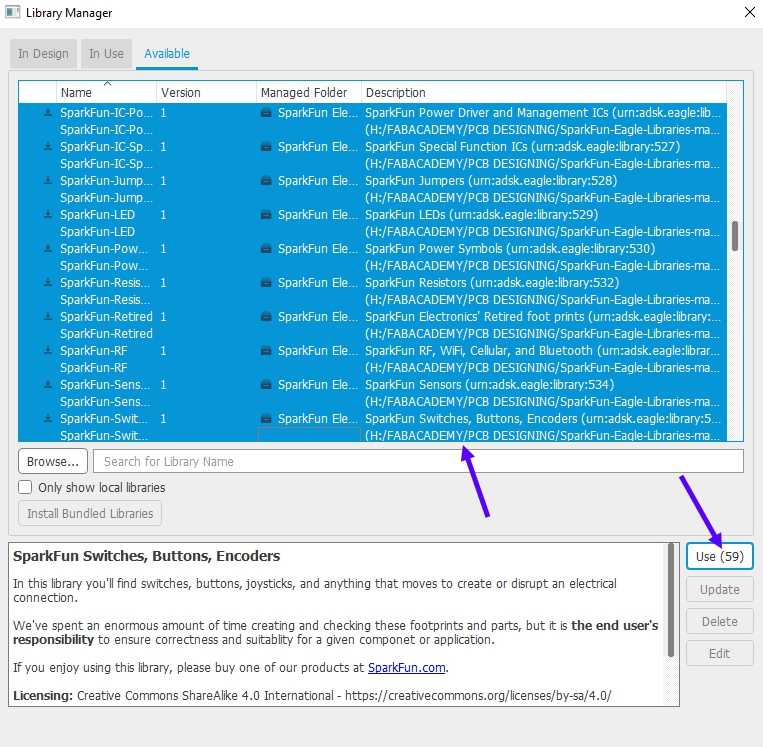Click managed folder icon in Power Symbols row
763x747 pixels.
266,249
